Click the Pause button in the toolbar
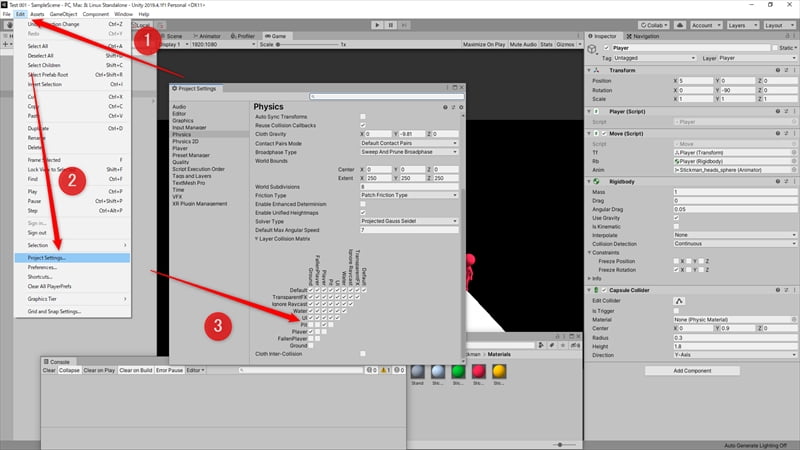Screen dimensions: 800x450 (x=391, y=25)
